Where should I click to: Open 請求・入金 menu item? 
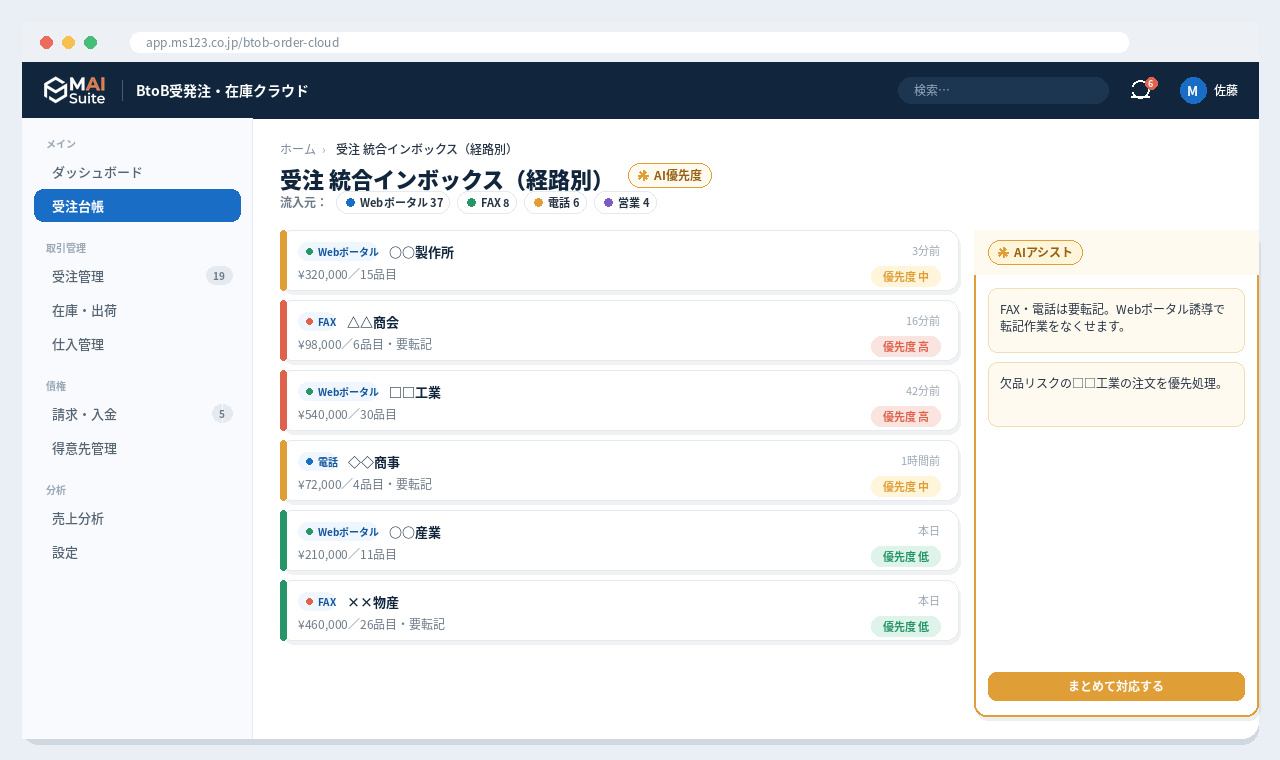(x=137, y=414)
